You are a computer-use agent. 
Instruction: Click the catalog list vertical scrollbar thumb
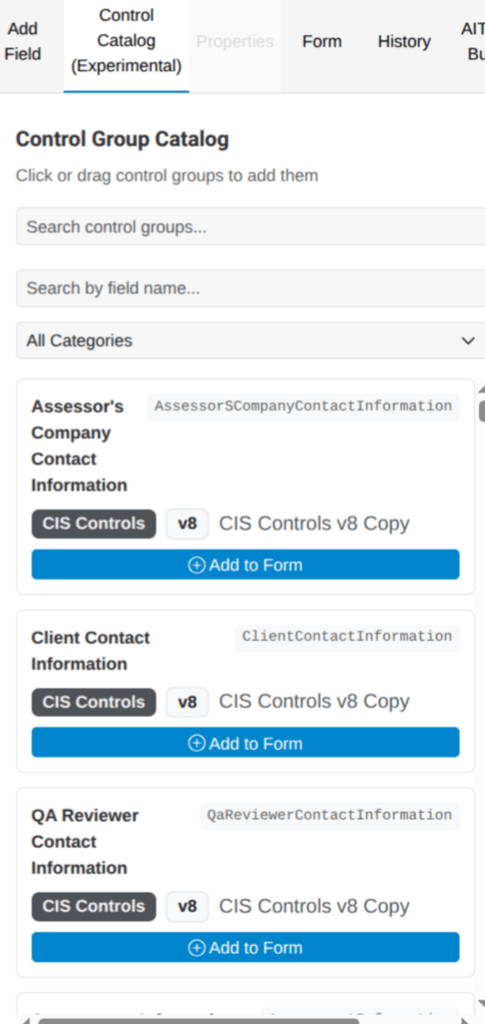(x=482, y=411)
